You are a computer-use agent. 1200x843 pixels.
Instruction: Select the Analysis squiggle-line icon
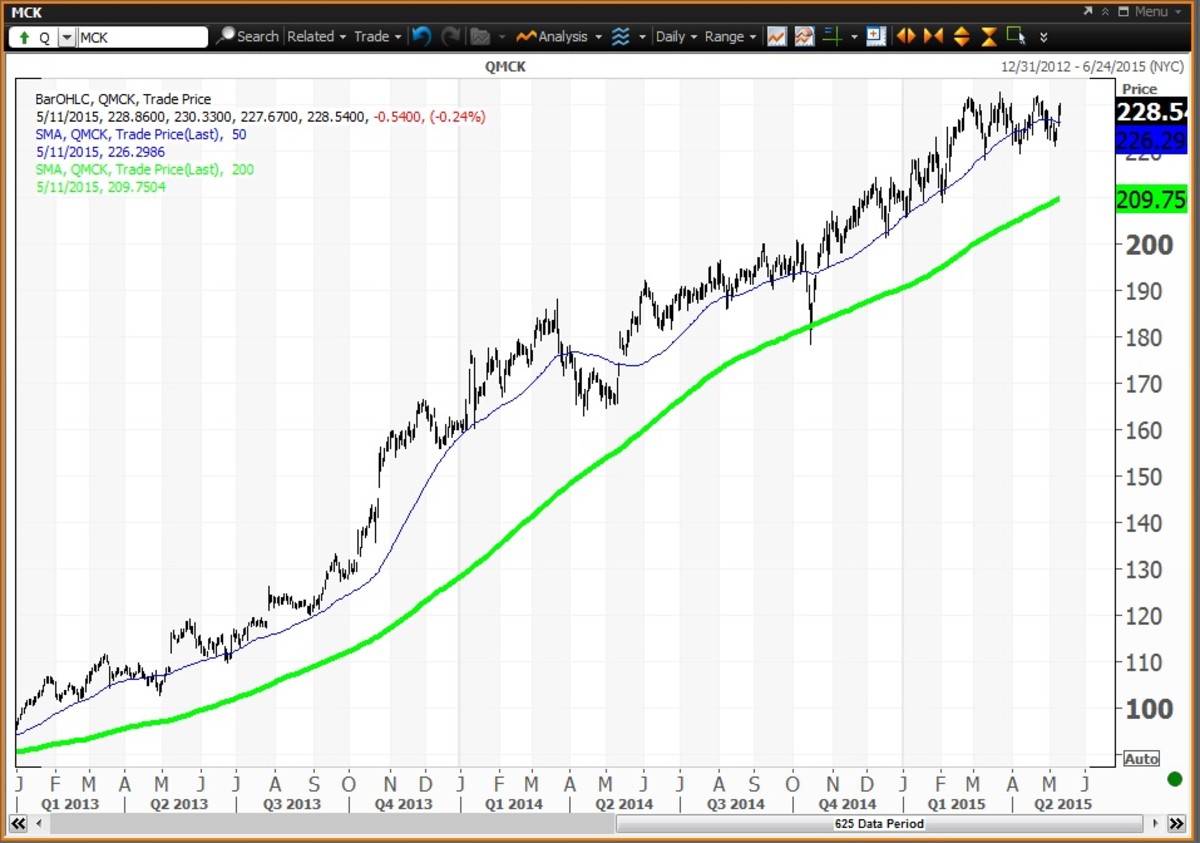pos(527,36)
